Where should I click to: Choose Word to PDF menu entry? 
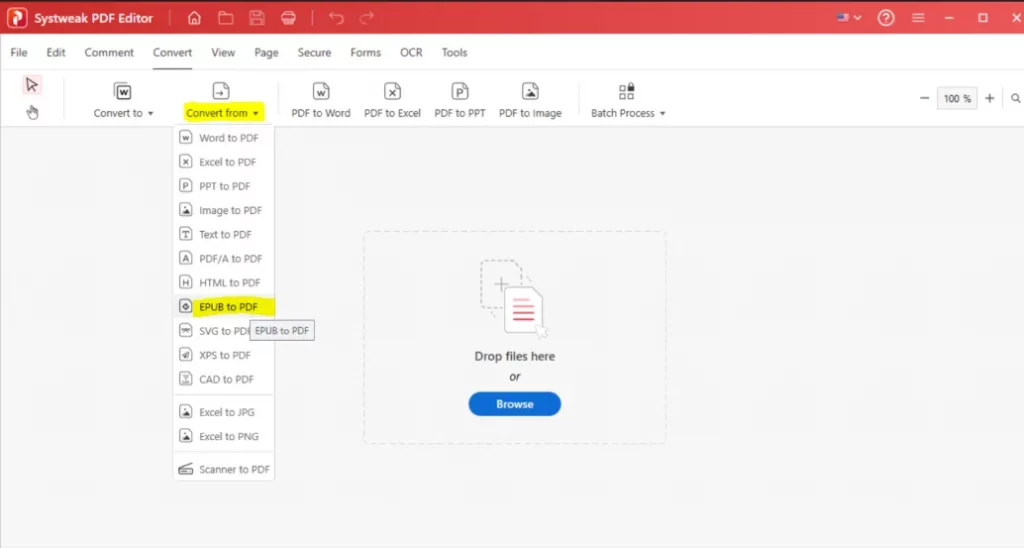(x=224, y=138)
